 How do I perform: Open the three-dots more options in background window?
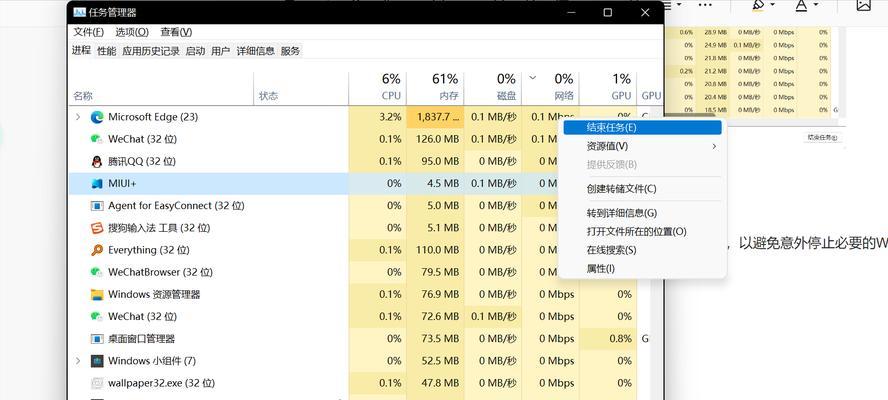point(705,5)
